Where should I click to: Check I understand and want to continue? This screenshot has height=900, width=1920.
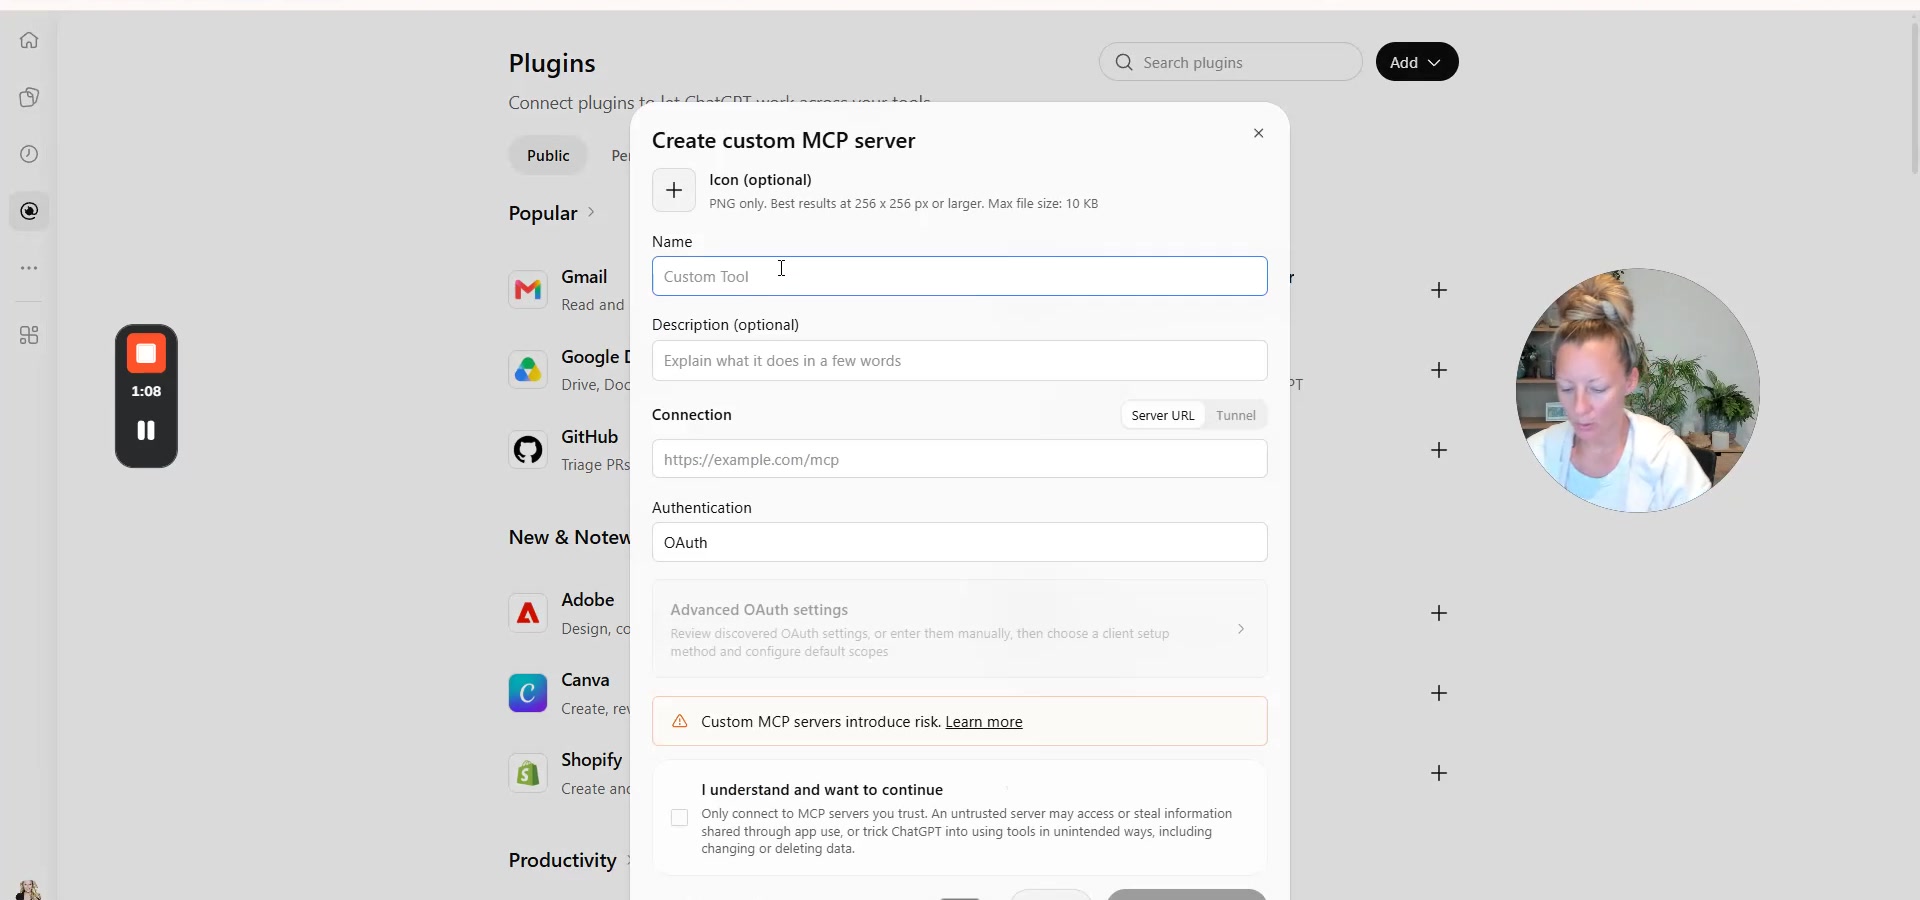680,818
